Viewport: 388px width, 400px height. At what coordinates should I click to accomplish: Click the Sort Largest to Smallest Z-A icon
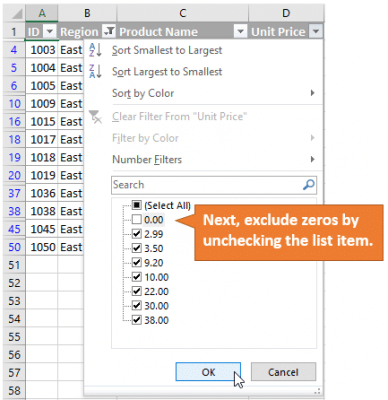click(x=95, y=71)
